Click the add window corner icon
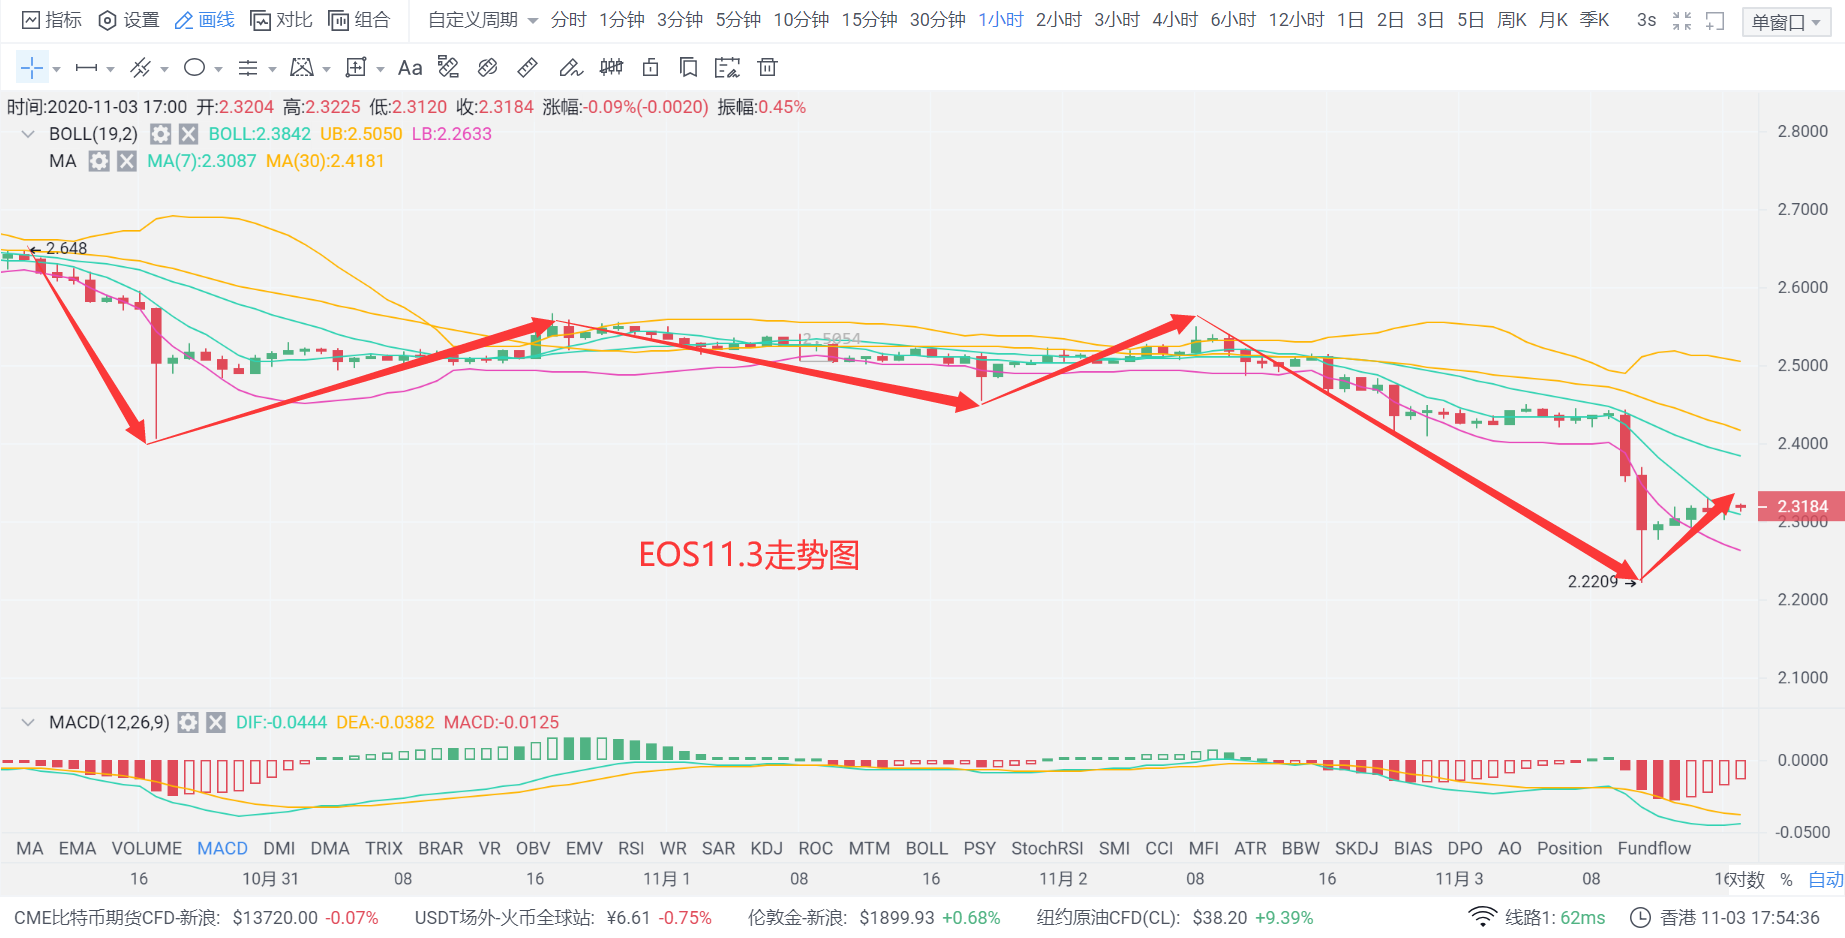Screen dimensions: 1845x938 (1715, 20)
